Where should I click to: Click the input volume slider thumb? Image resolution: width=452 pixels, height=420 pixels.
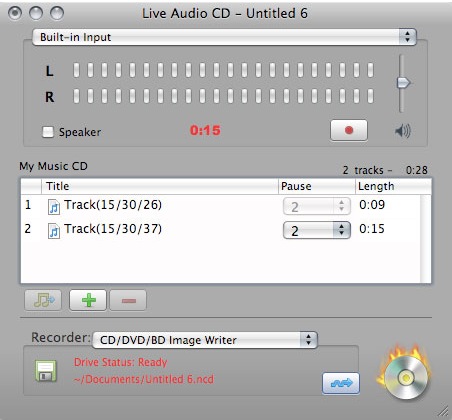click(403, 83)
